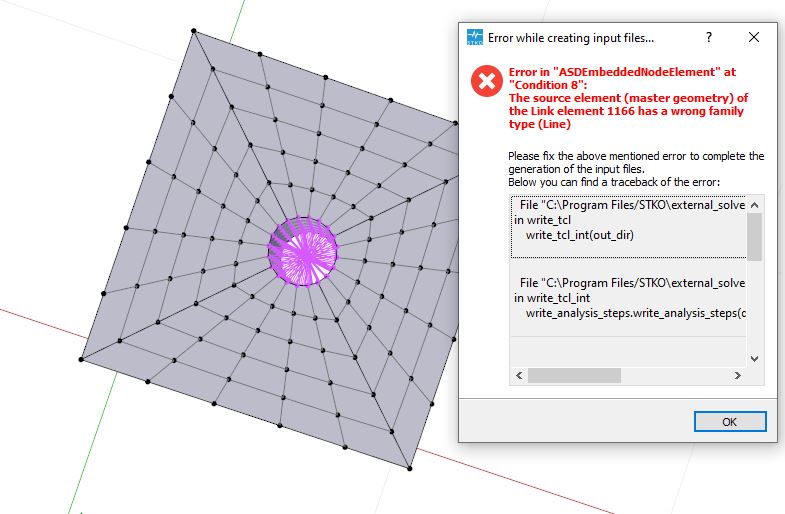Click the question mark help button
This screenshot has width=785, height=514.
(709, 37)
